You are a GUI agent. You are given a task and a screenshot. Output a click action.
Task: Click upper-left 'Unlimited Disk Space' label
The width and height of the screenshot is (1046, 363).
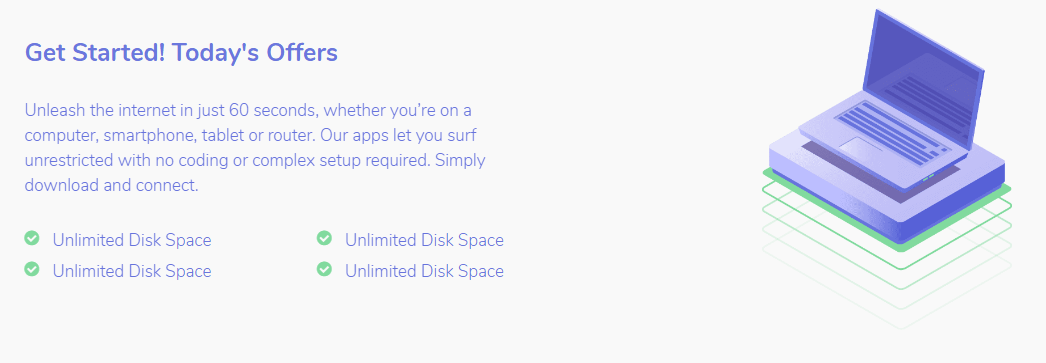[x=132, y=240]
